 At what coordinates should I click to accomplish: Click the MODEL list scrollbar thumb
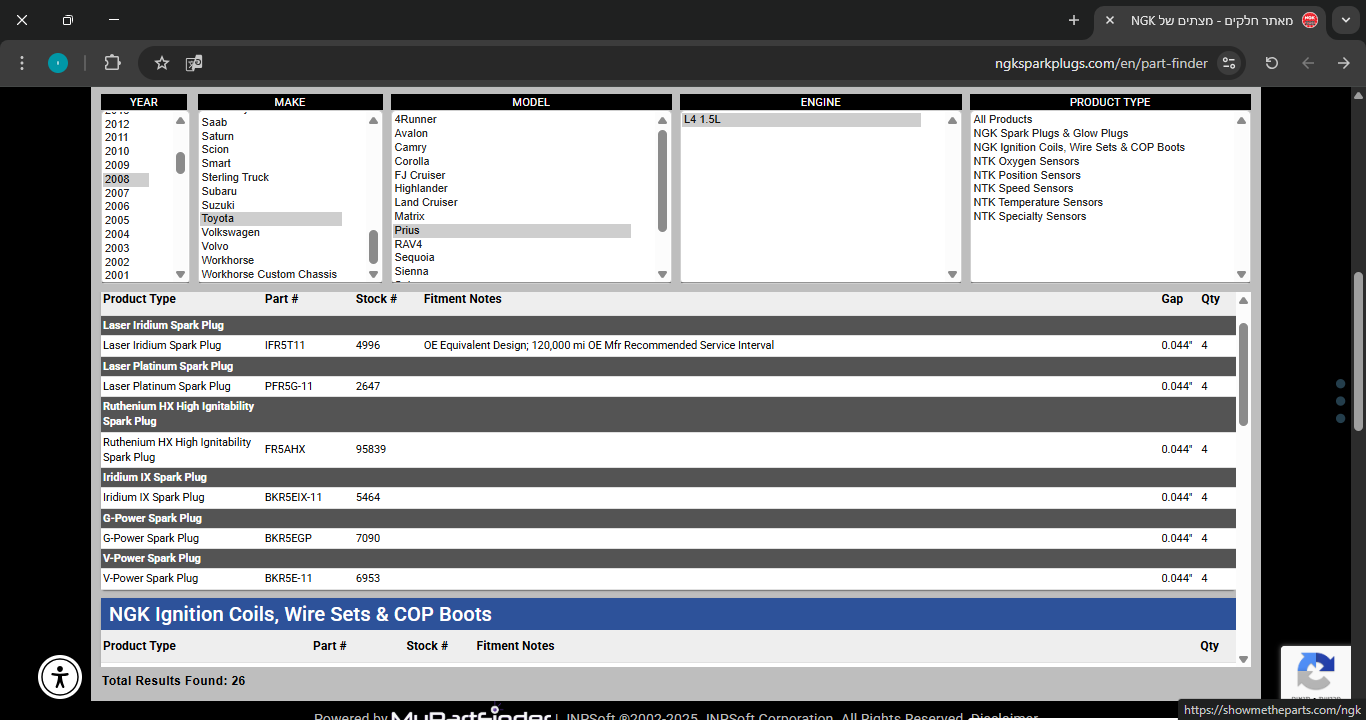(x=662, y=180)
